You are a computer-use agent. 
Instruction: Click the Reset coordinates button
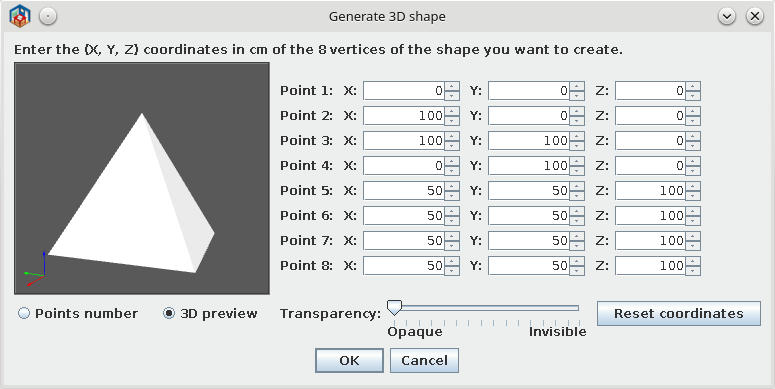tap(679, 313)
